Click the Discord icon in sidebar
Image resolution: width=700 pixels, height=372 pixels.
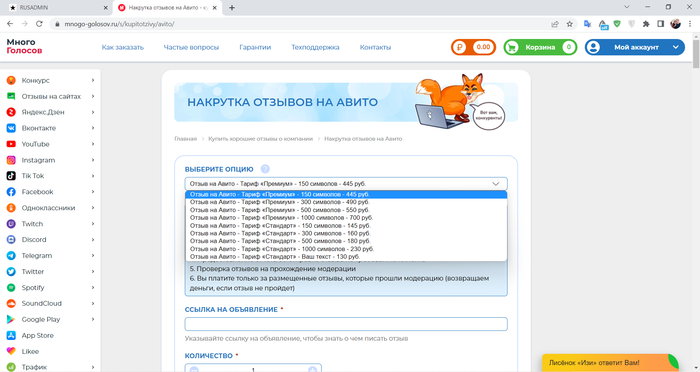pos(11,240)
